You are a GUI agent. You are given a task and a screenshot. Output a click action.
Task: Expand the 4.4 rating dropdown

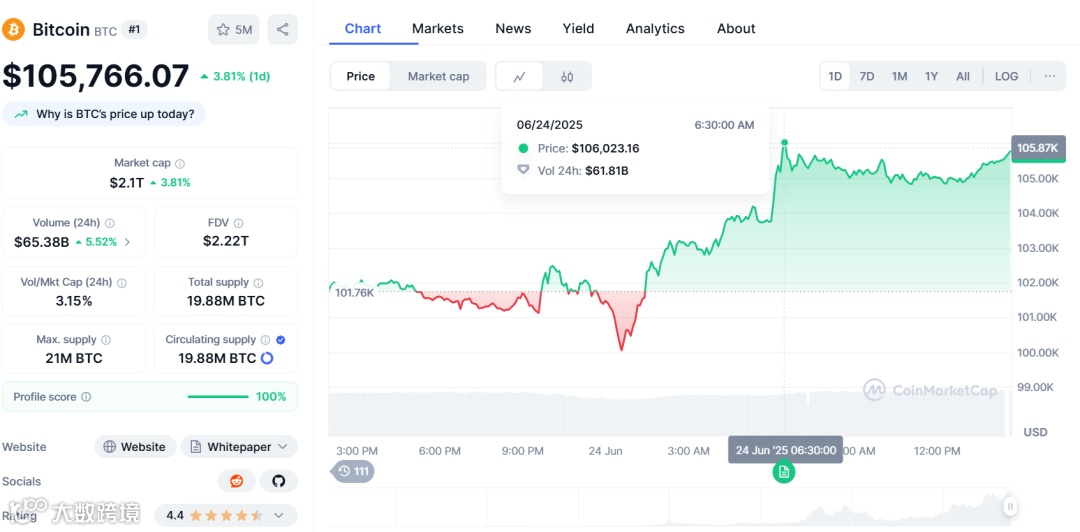pos(226,515)
